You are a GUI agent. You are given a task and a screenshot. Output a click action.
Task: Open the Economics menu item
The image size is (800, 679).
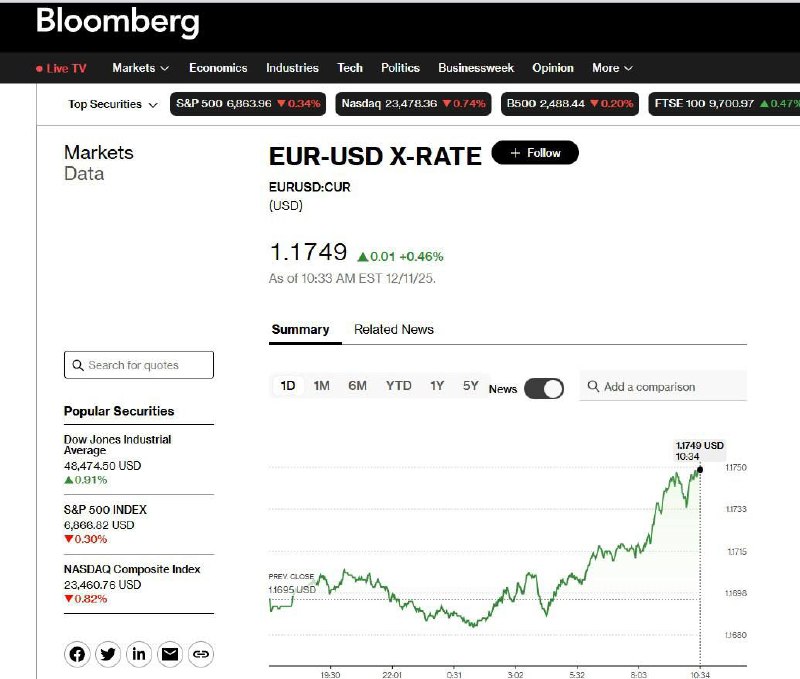pos(218,68)
